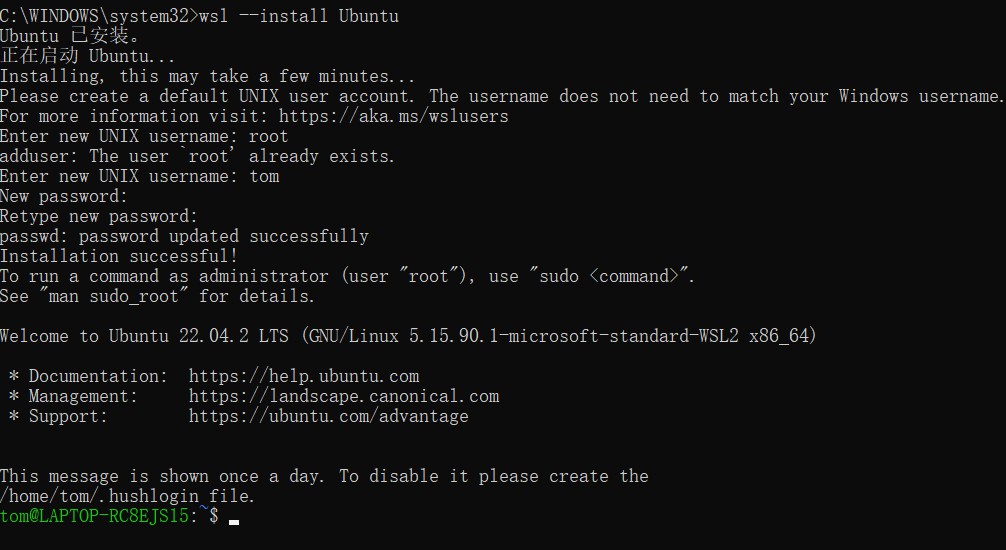Image resolution: width=1006 pixels, height=550 pixels.
Task: Click the "Welcome to Ubuntu 22.04.2 LTS" text
Action: (x=148, y=336)
